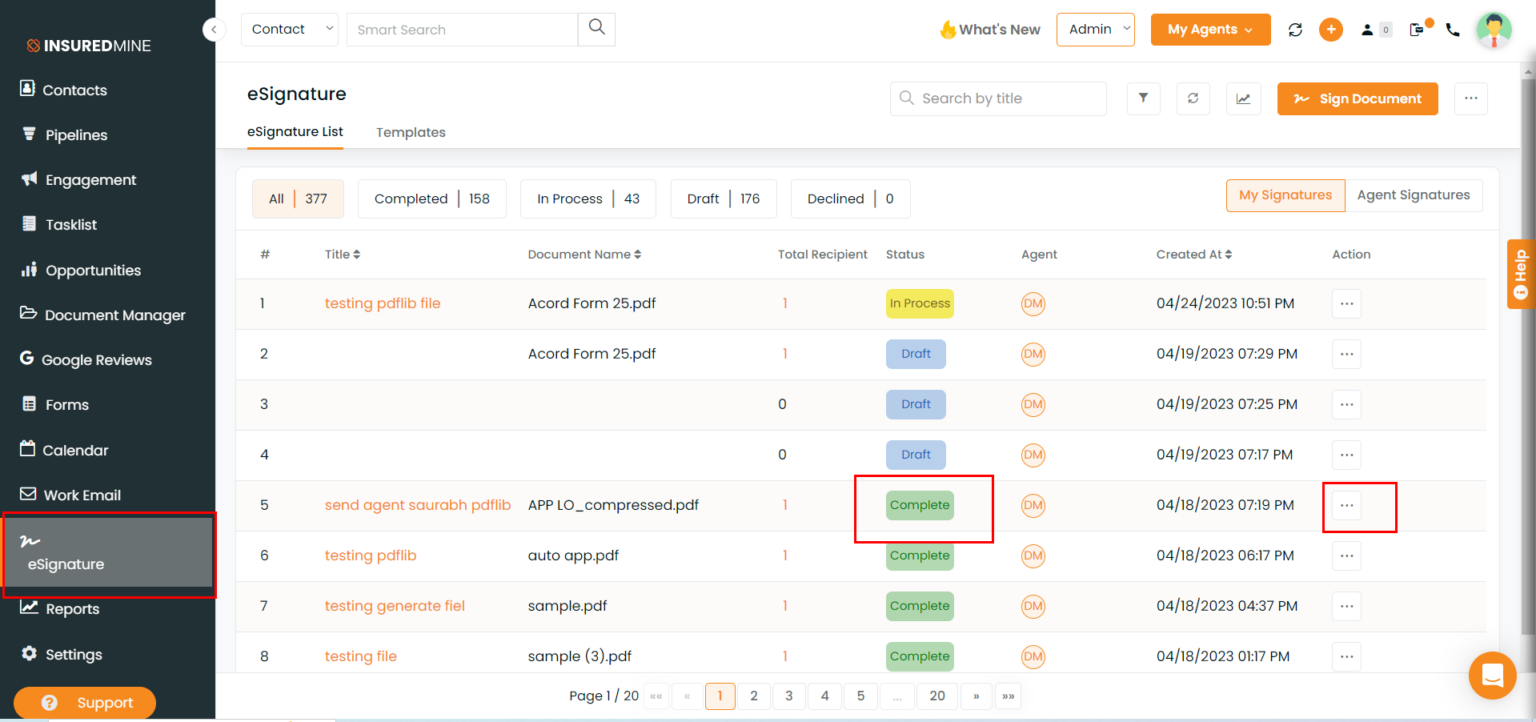Refresh the eSignature list with the refresh icon
Image resolution: width=1536 pixels, height=722 pixels.
(x=1193, y=98)
